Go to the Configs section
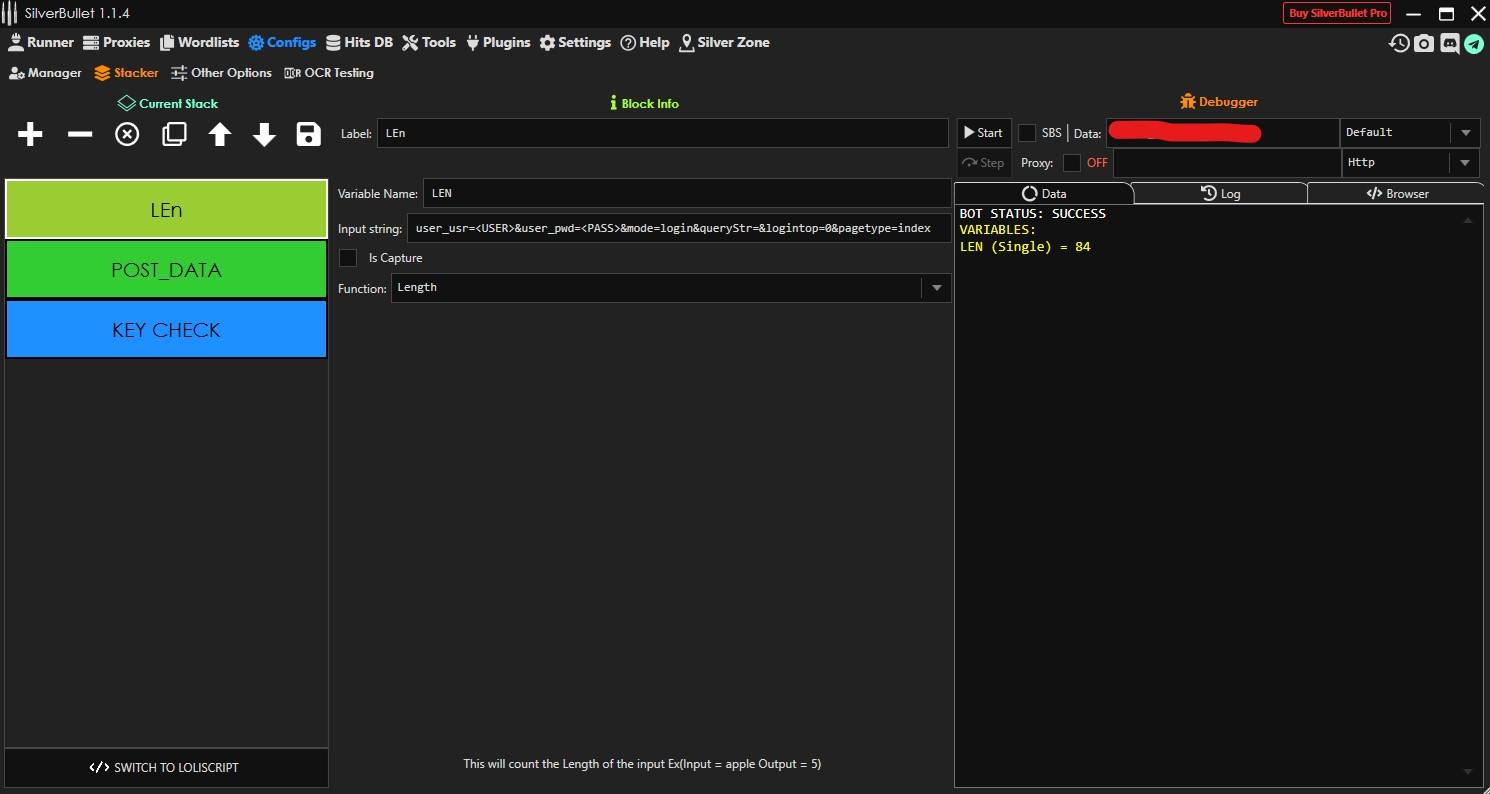The image size is (1490, 794). (282, 42)
